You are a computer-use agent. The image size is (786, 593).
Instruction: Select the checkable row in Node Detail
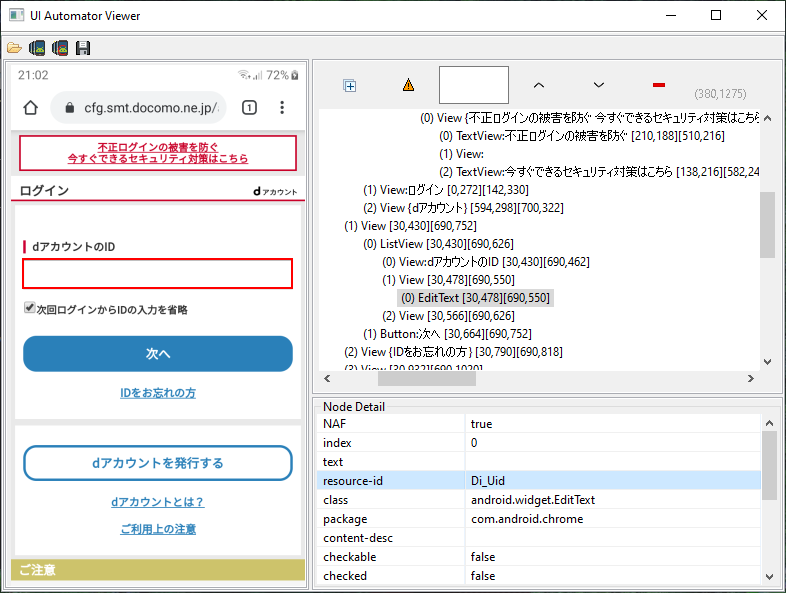pos(539,557)
